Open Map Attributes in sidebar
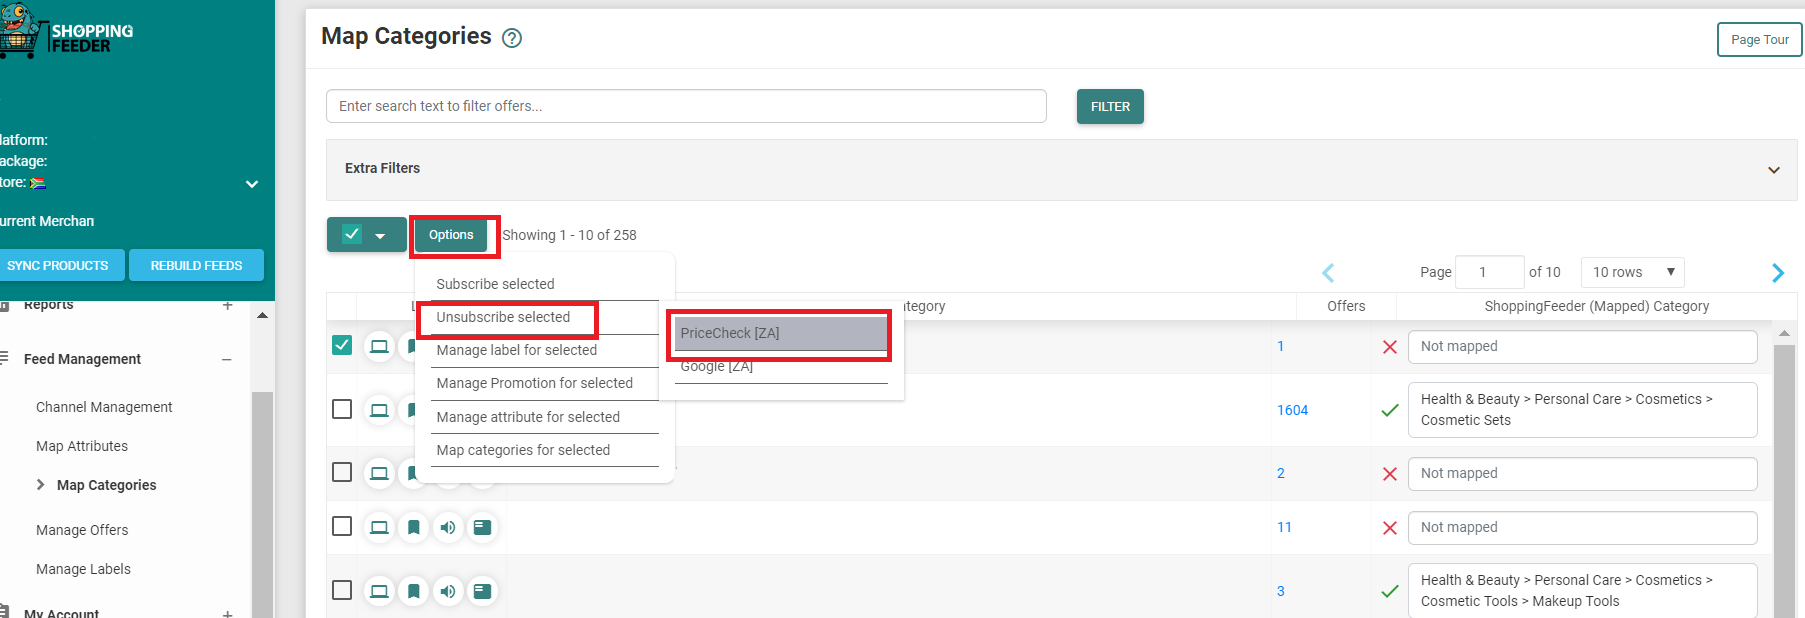 tap(82, 446)
